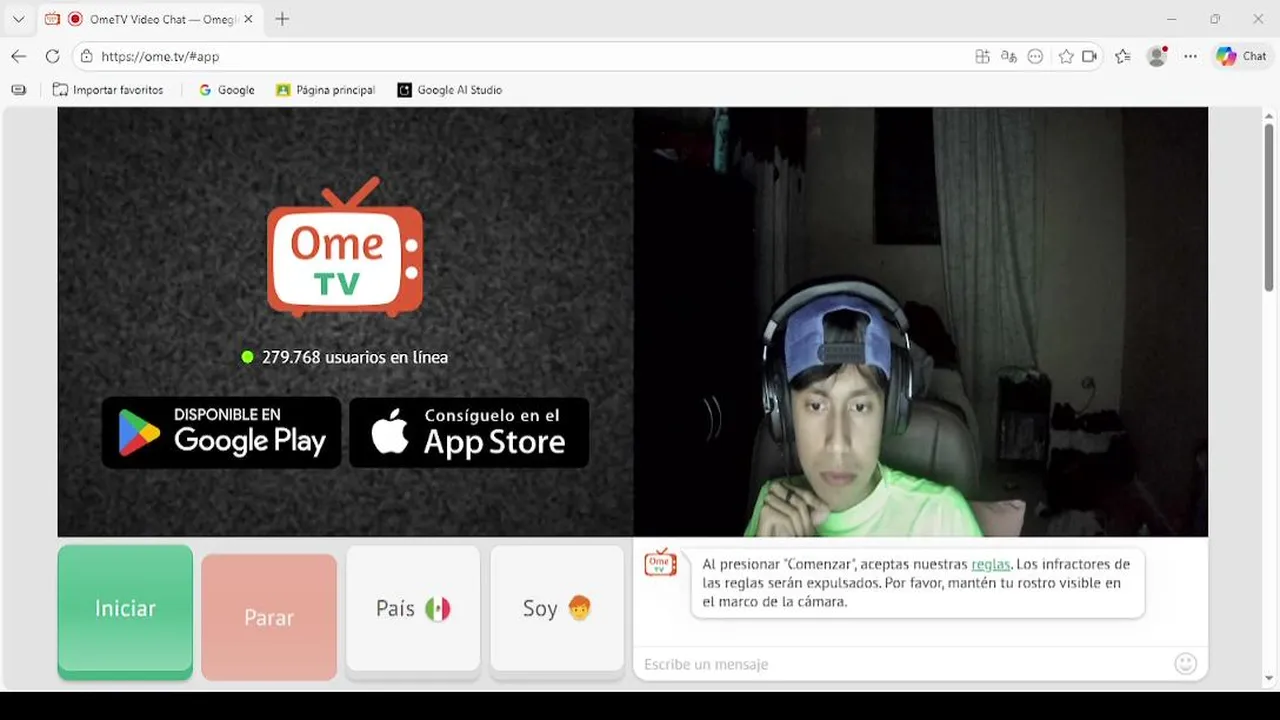Close the OmeTV Video Chat tab

coord(248,19)
